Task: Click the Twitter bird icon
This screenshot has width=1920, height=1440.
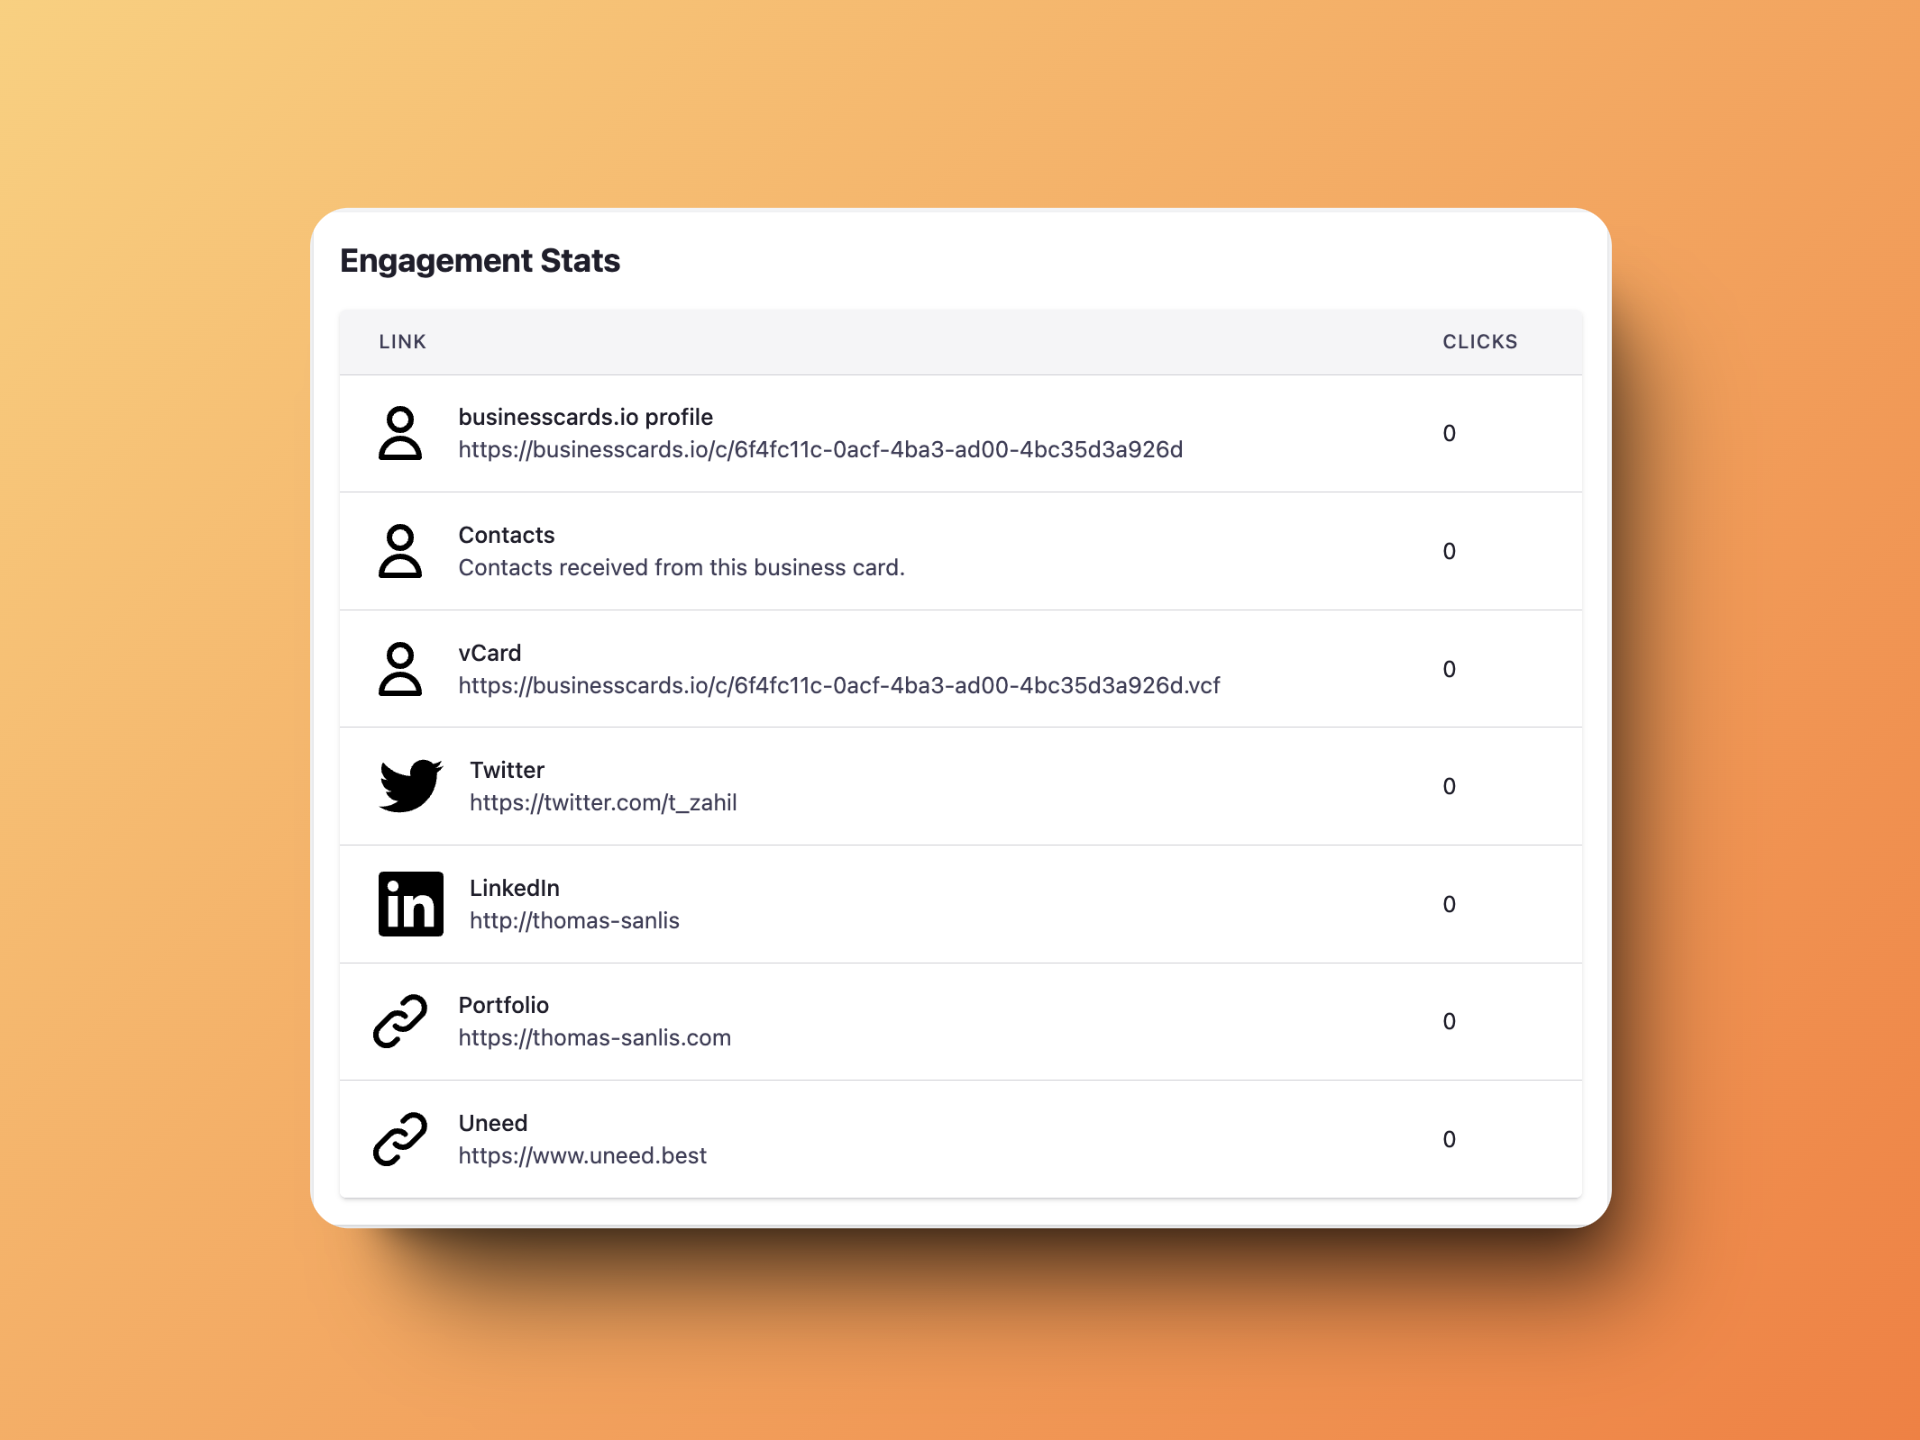Action: click(x=408, y=785)
